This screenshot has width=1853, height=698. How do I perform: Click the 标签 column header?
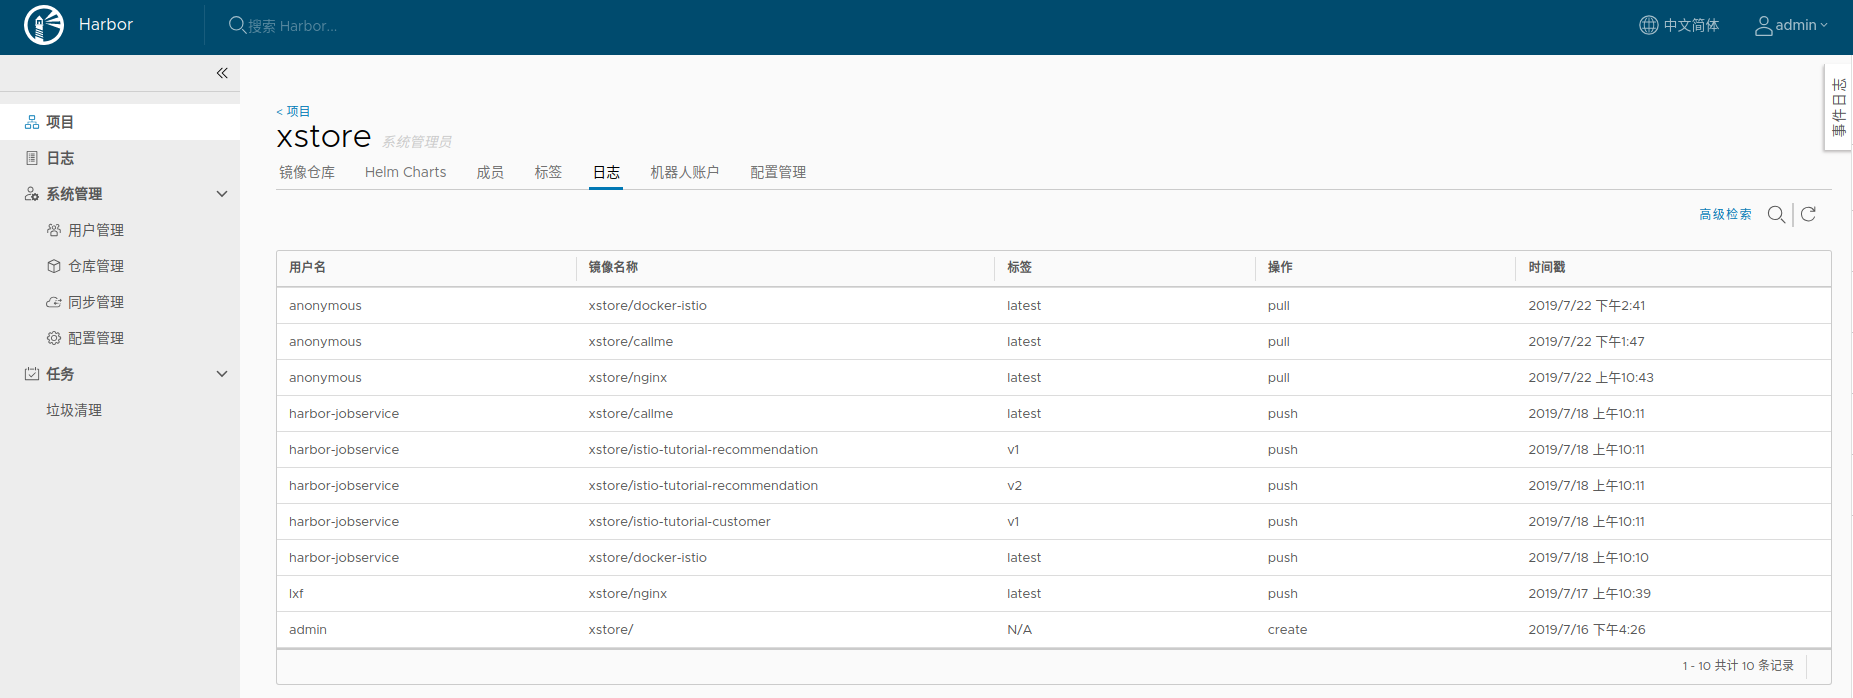click(1019, 267)
